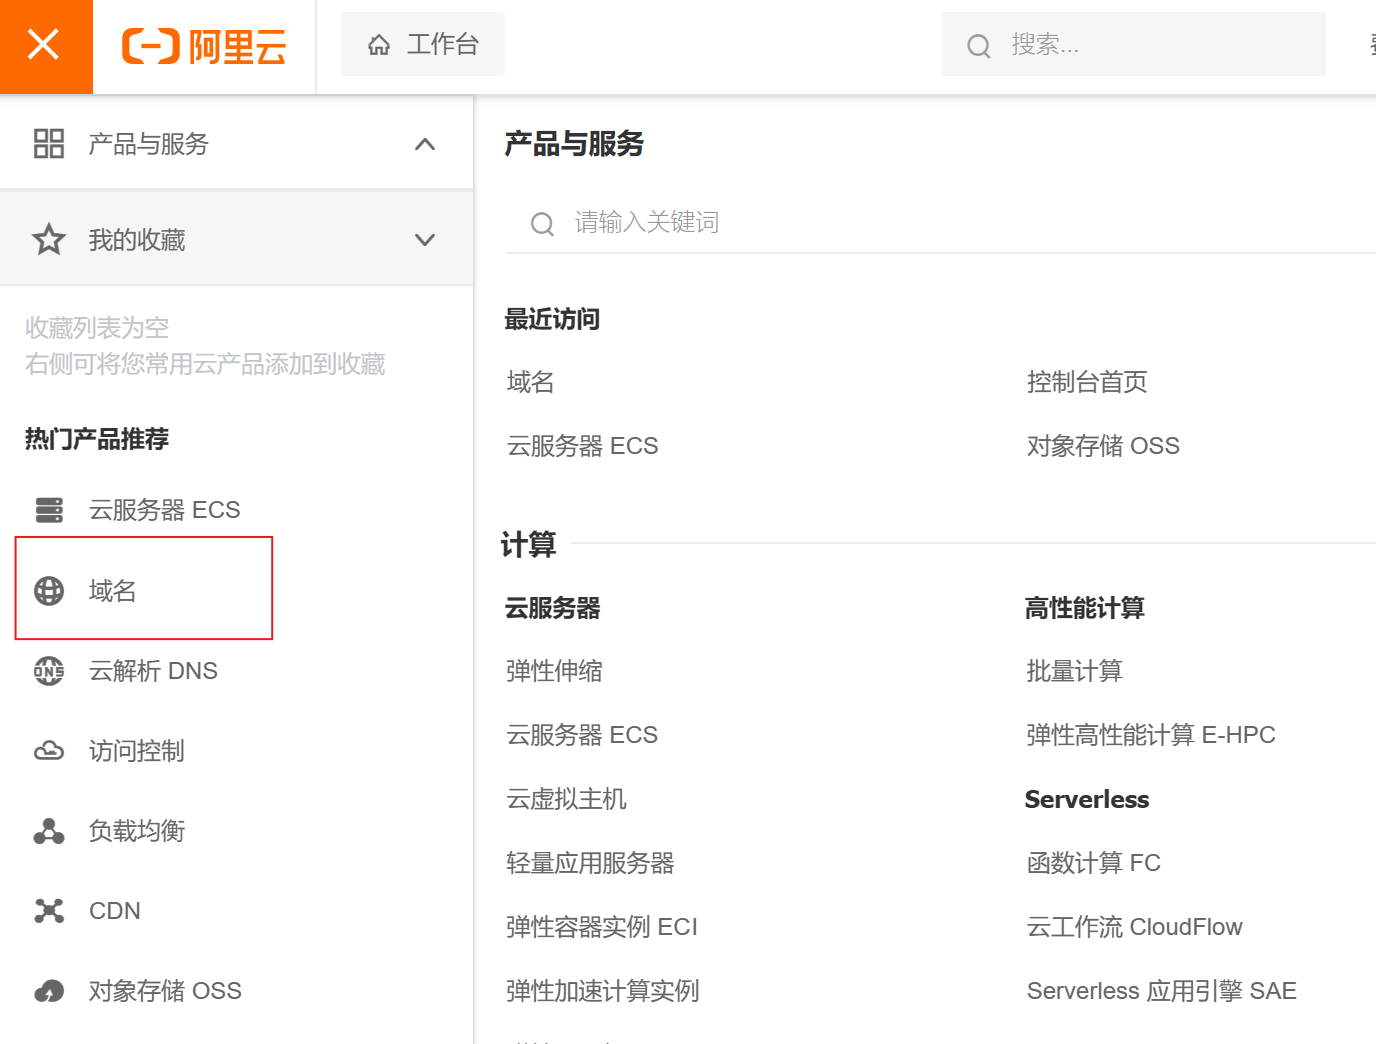Select 轻量应用服务器 link
Viewport: 1376px width, 1044px height.
click(590, 863)
